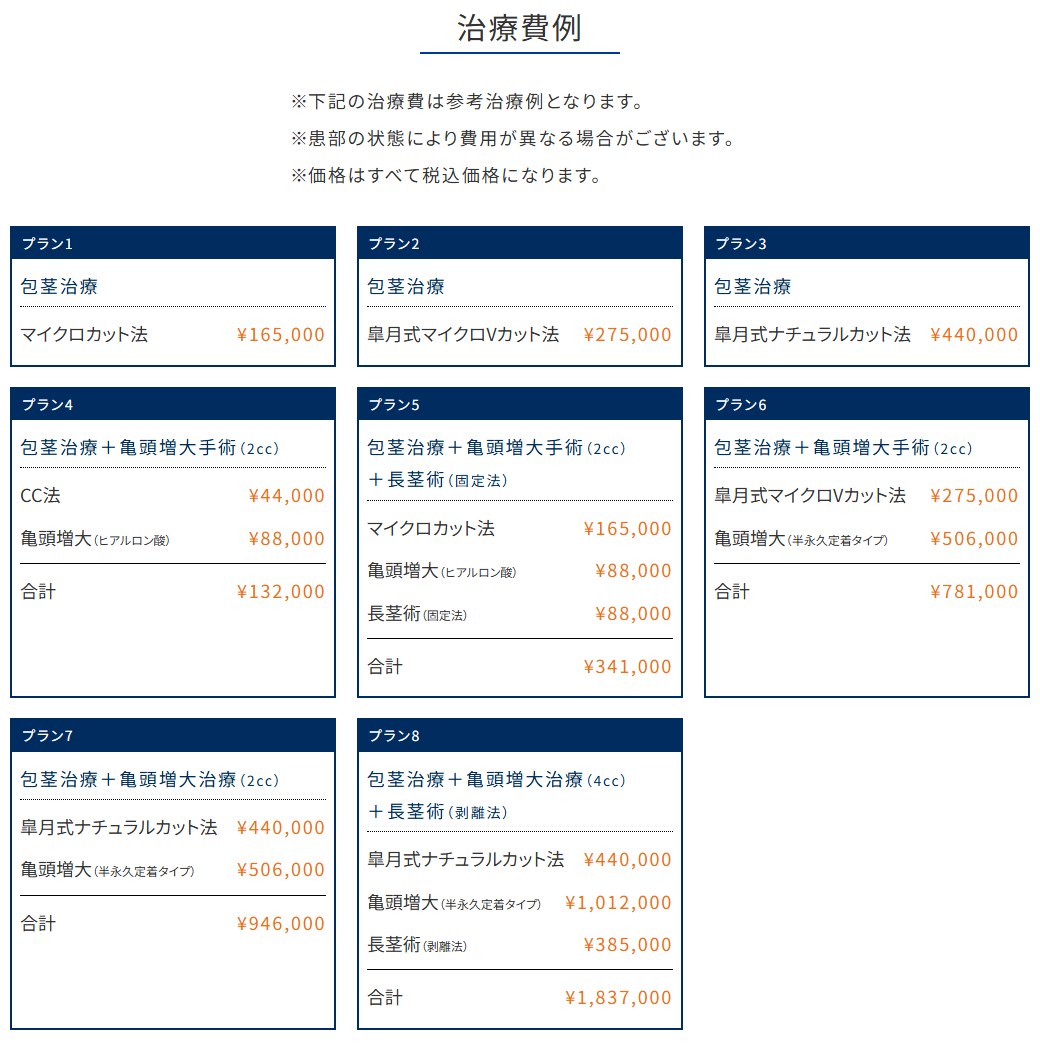This screenshot has height=1050, width=1040.
Task: Click 皐月式ナチュラルカット法 in プラン3 card
Action: [x=812, y=334]
